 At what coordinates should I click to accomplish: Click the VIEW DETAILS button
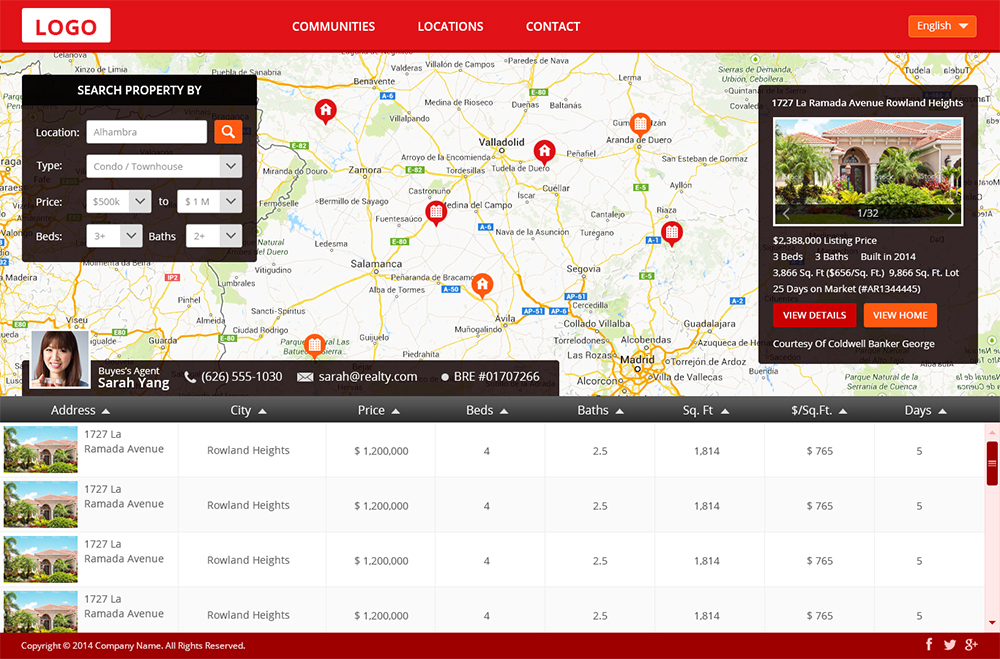[x=813, y=315]
